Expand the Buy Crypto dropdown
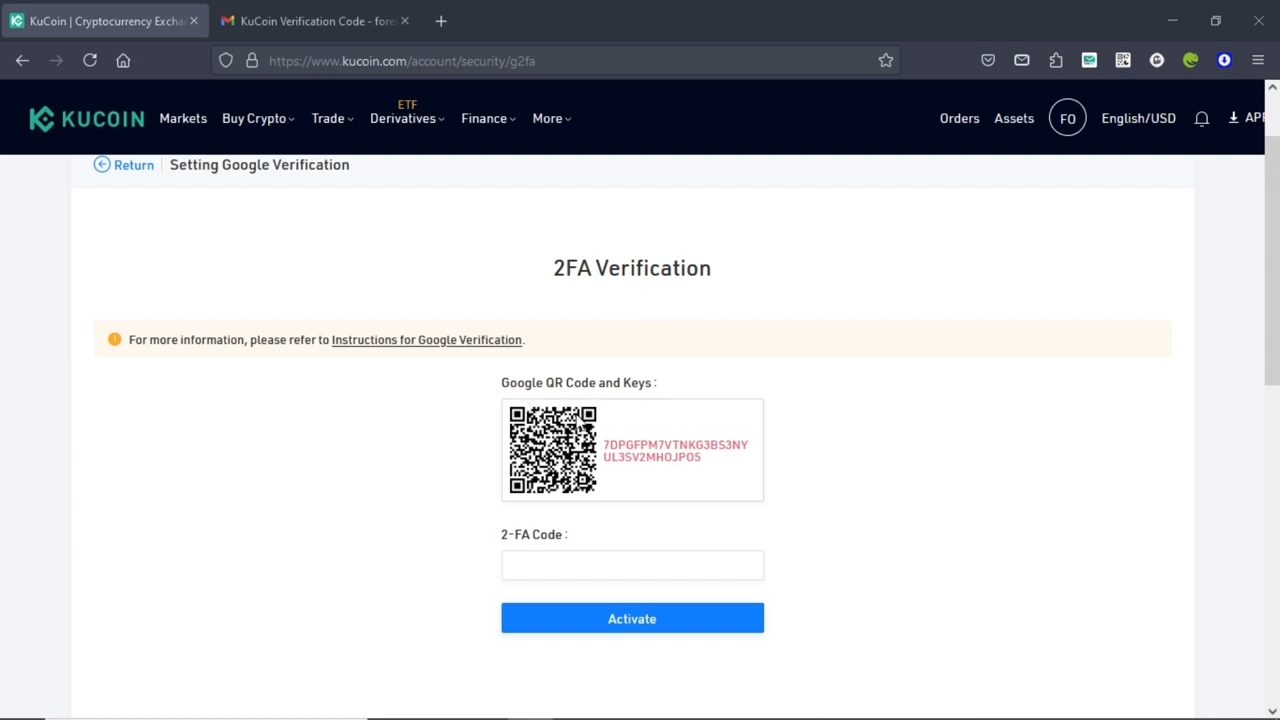This screenshot has height=720, width=1280. tap(257, 119)
